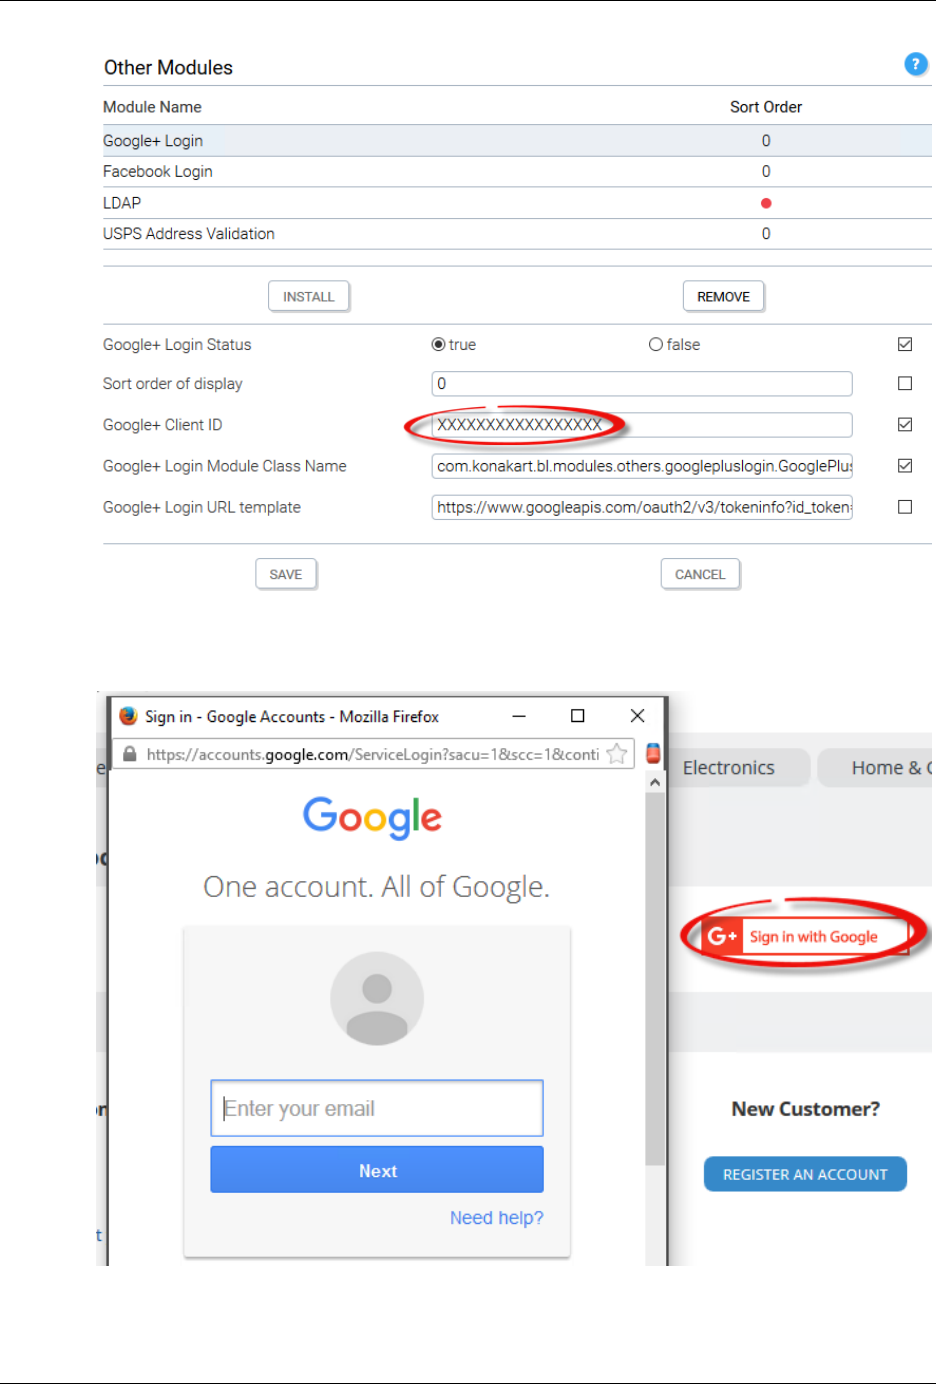Select the Facebook Login module row
This screenshot has height=1384, width=936.
tap(517, 172)
